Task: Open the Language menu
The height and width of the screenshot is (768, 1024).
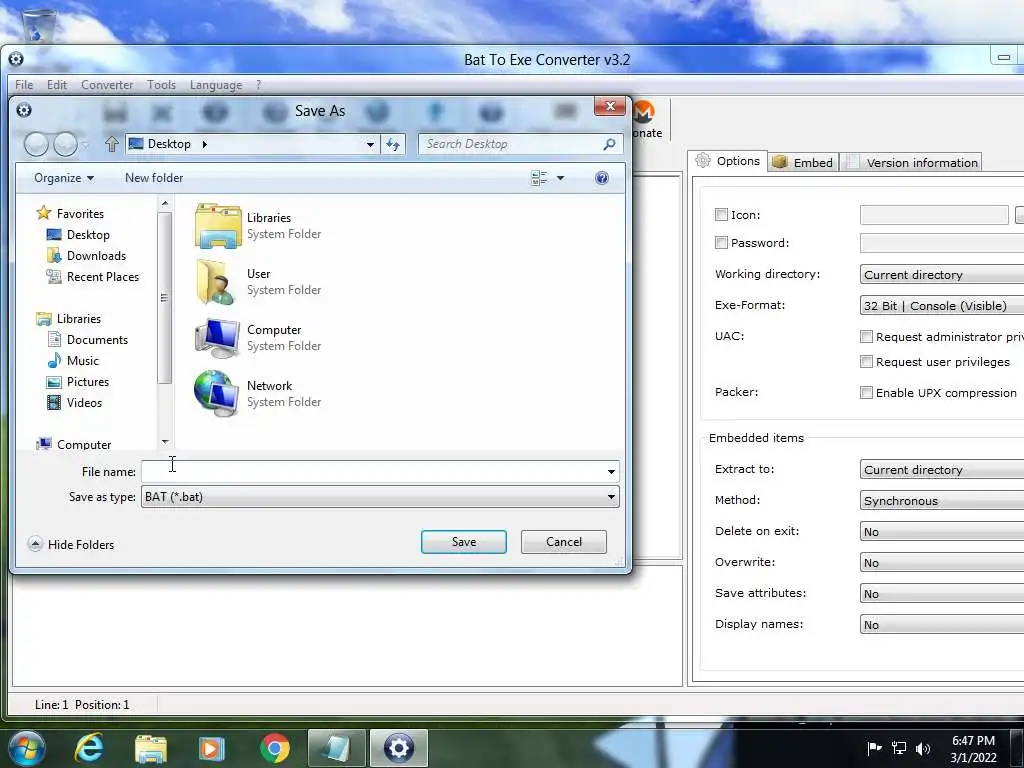Action: (x=216, y=85)
